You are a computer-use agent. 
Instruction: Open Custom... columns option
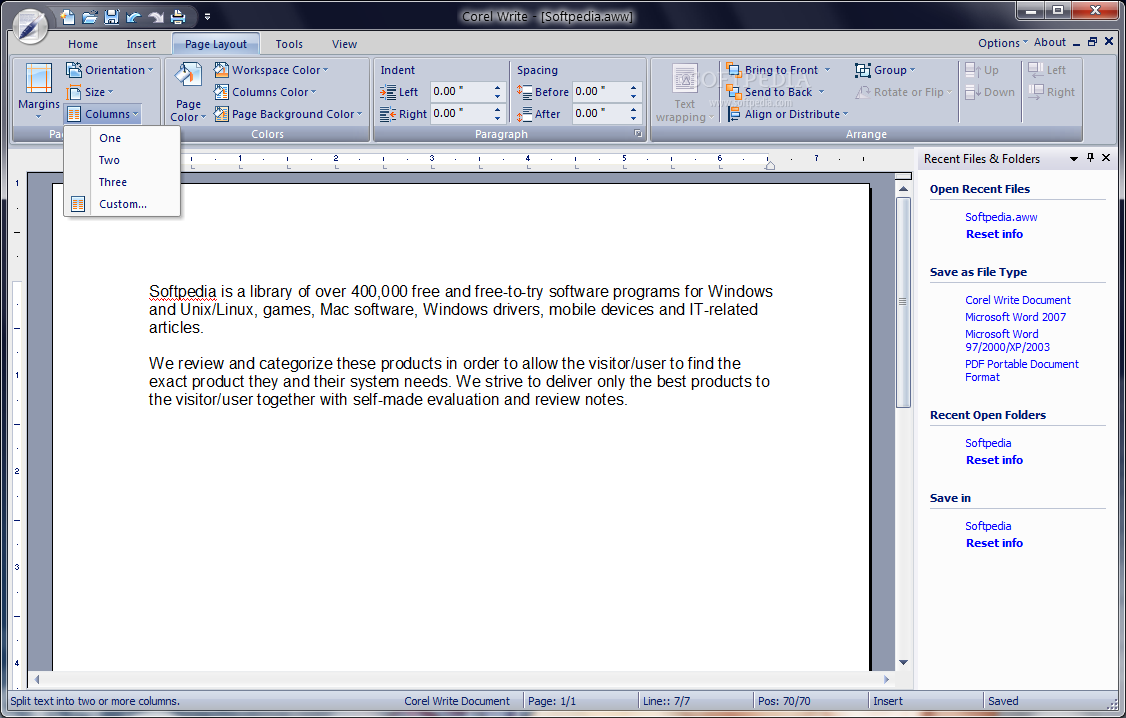tap(122, 204)
